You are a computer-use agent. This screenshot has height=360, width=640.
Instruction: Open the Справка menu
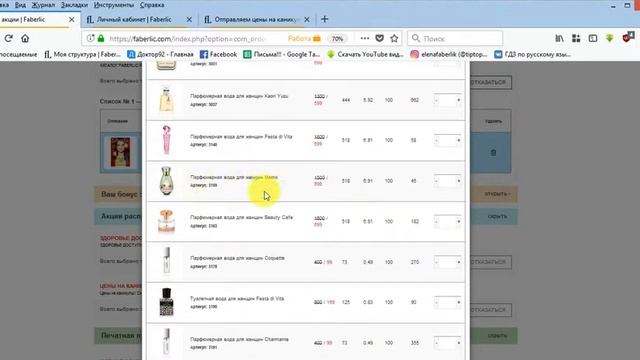pos(152,5)
